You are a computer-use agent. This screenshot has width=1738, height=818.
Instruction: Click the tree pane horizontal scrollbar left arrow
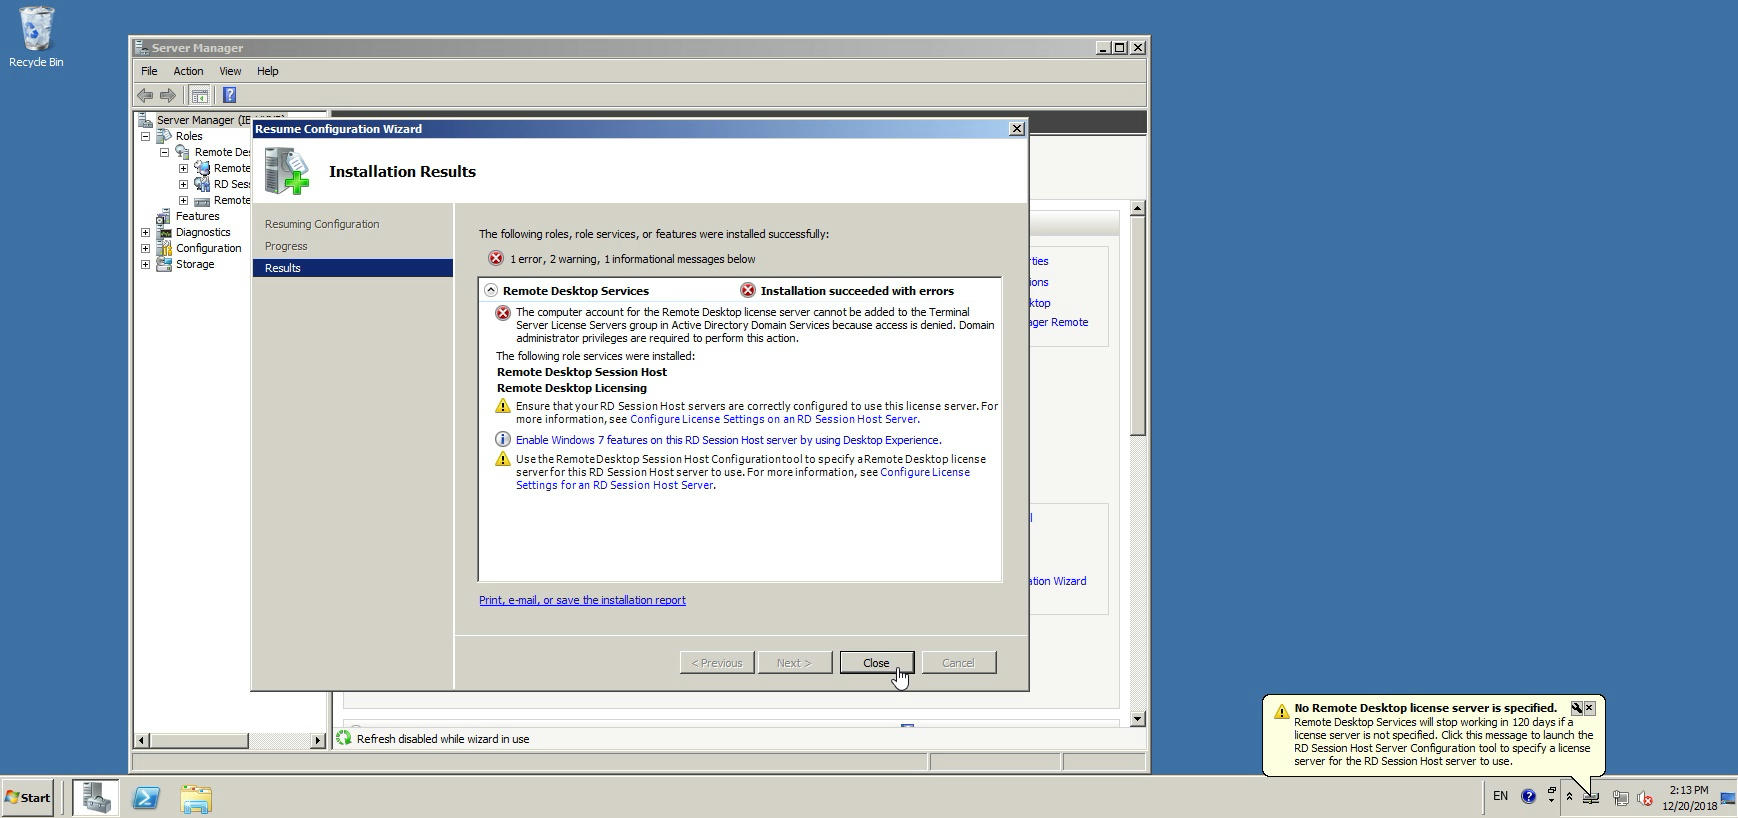coord(141,740)
